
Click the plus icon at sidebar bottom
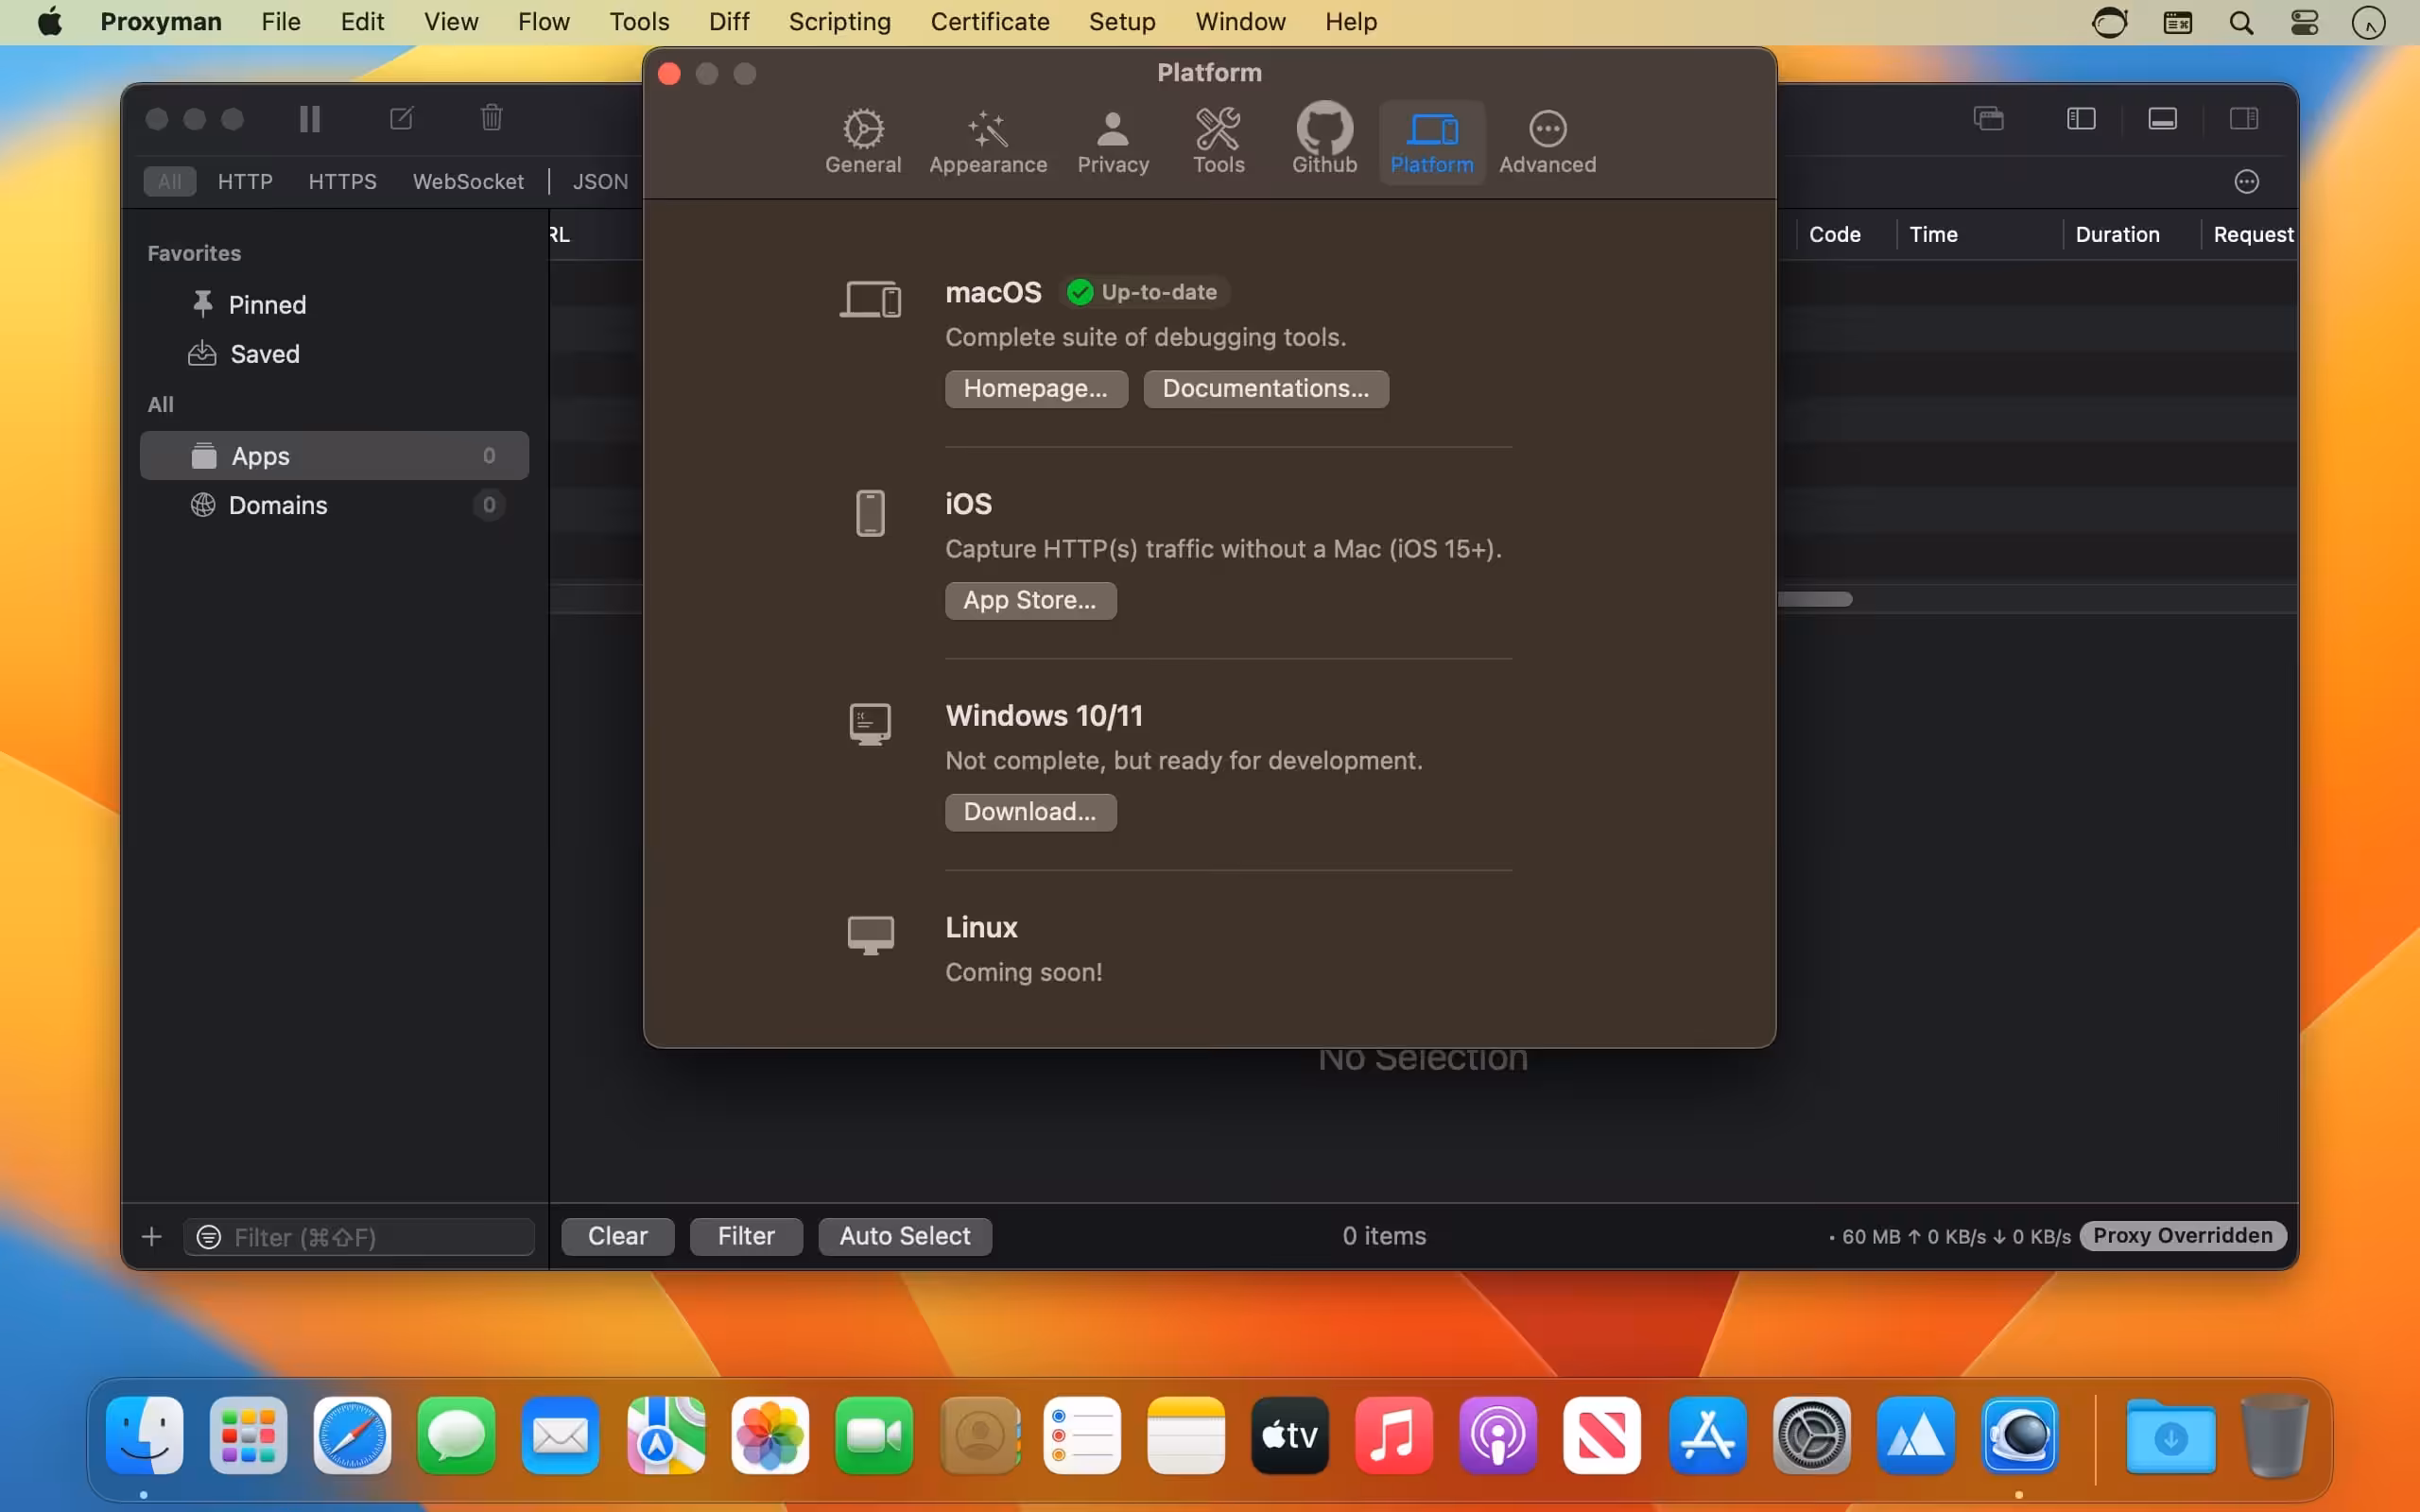click(152, 1237)
